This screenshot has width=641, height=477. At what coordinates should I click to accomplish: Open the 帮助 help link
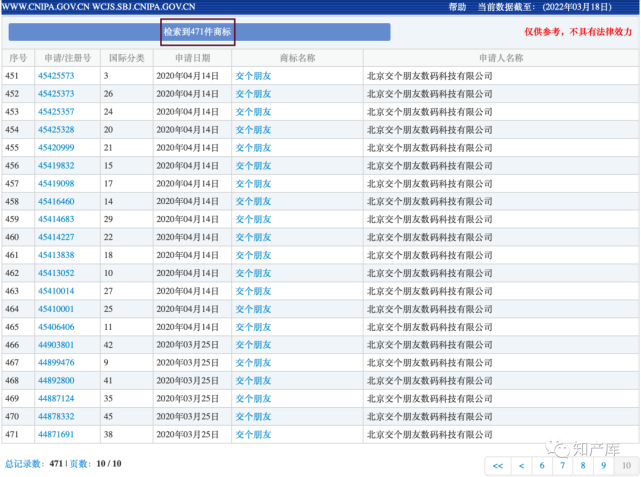coord(457,7)
